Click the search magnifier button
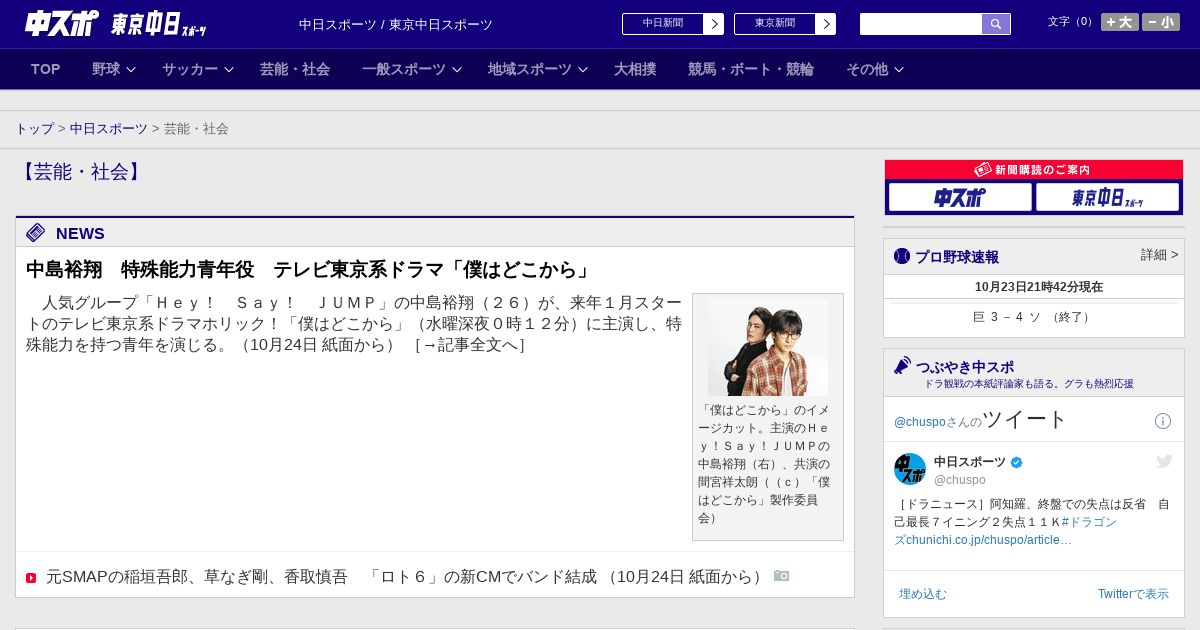Screen dimensions: 1200x630 point(996,24)
